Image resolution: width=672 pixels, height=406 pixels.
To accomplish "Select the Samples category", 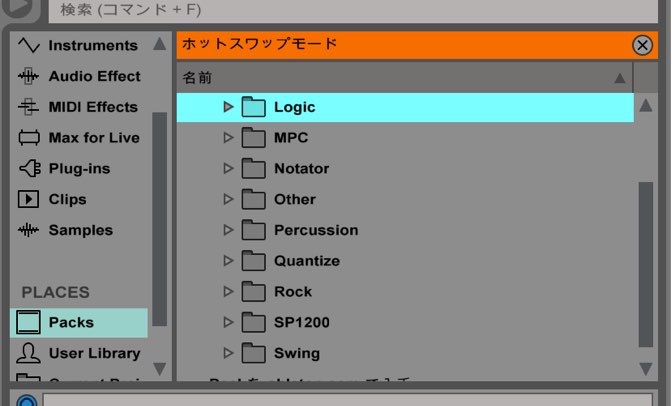I will click(79, 230).
